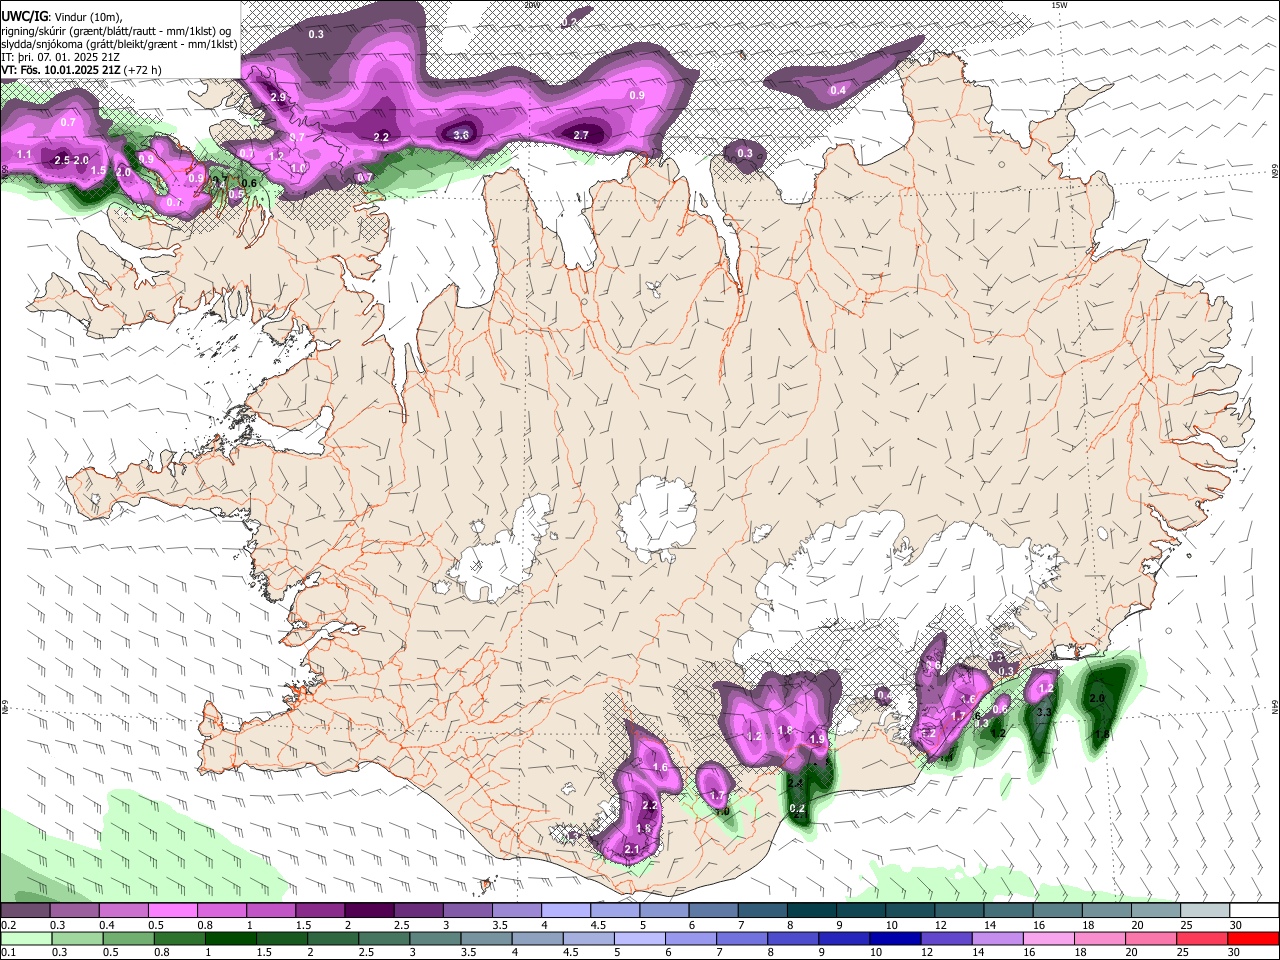Click the '1.1' value near the left edge

[25, 155]
